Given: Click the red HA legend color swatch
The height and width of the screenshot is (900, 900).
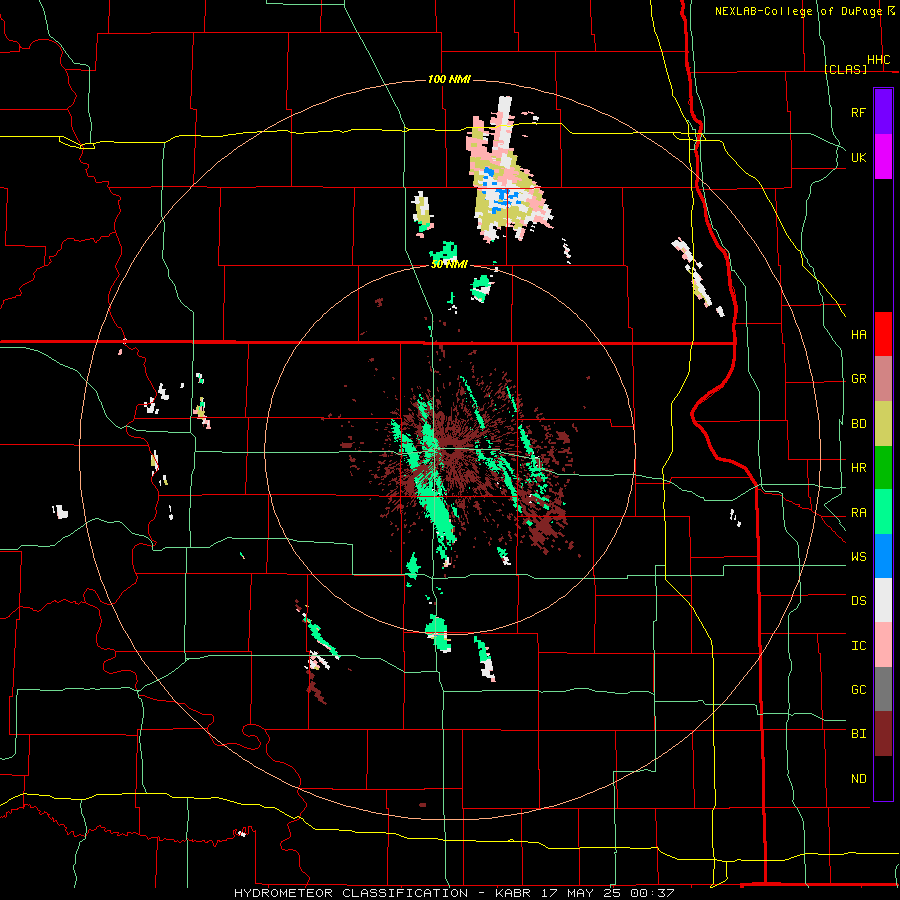Looking at the screenshot, I should 883,334.
